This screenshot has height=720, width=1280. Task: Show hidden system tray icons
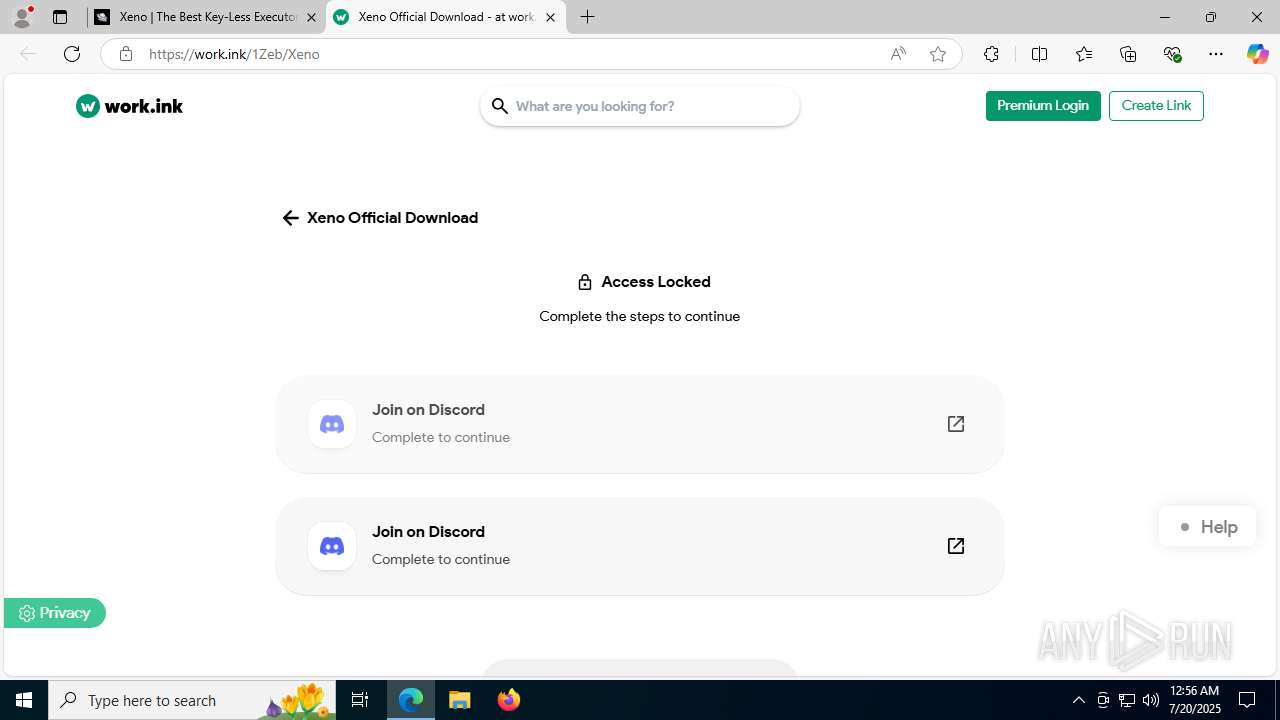pyautogui.click(x=1078, y=700)
